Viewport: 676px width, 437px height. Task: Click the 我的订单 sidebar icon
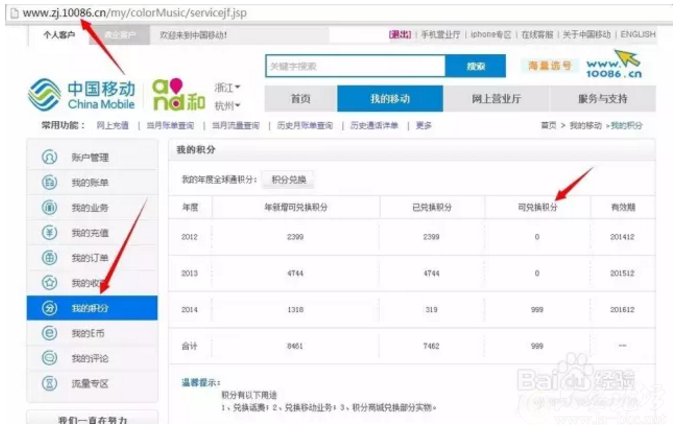49,257
